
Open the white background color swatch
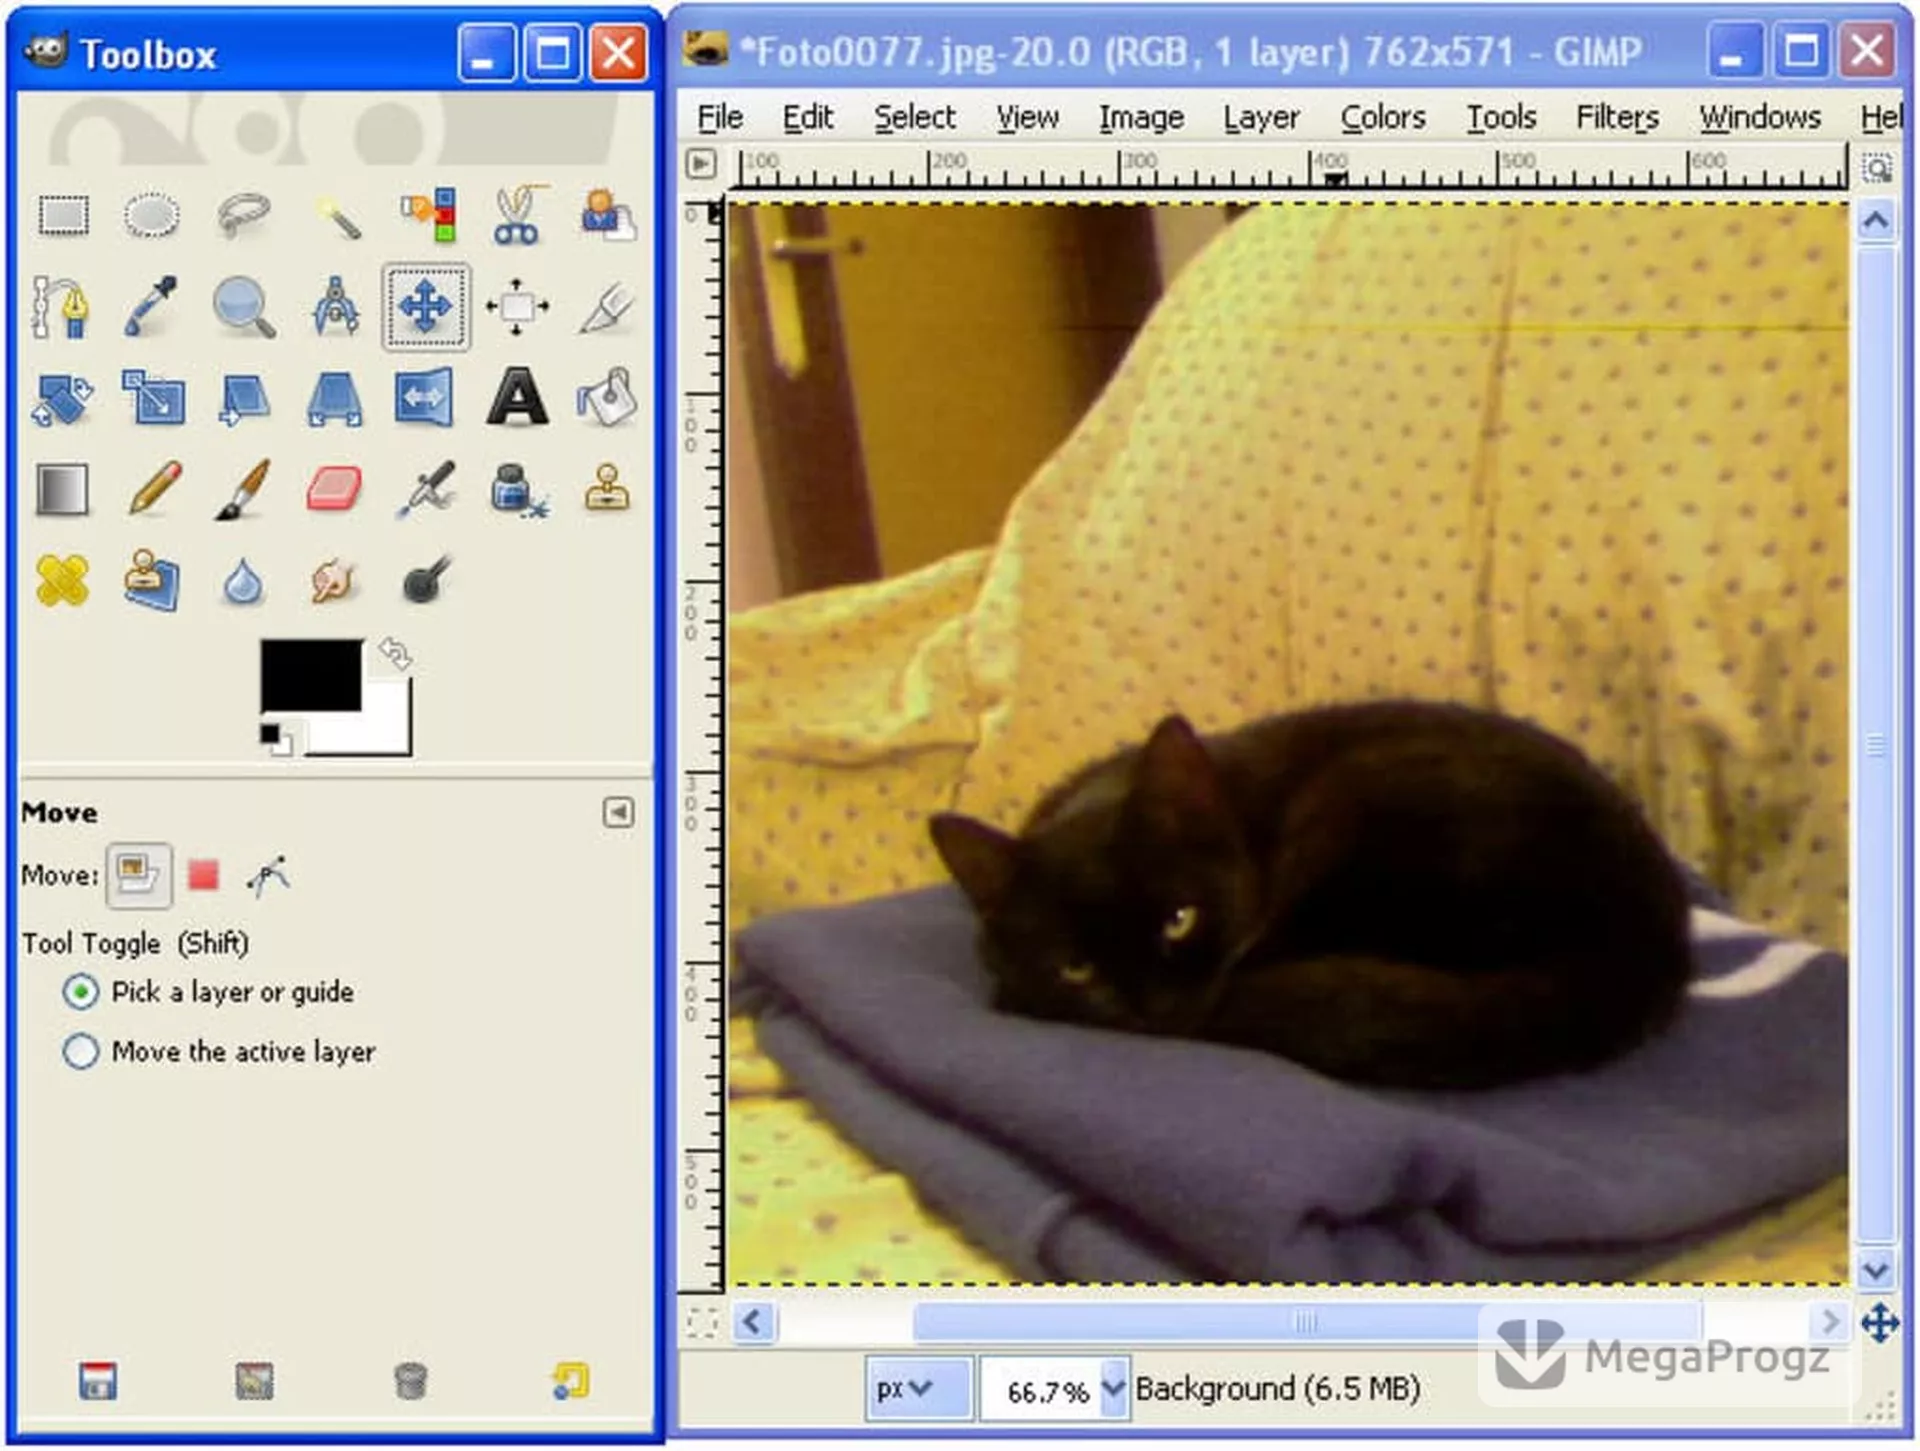(385, 730)
